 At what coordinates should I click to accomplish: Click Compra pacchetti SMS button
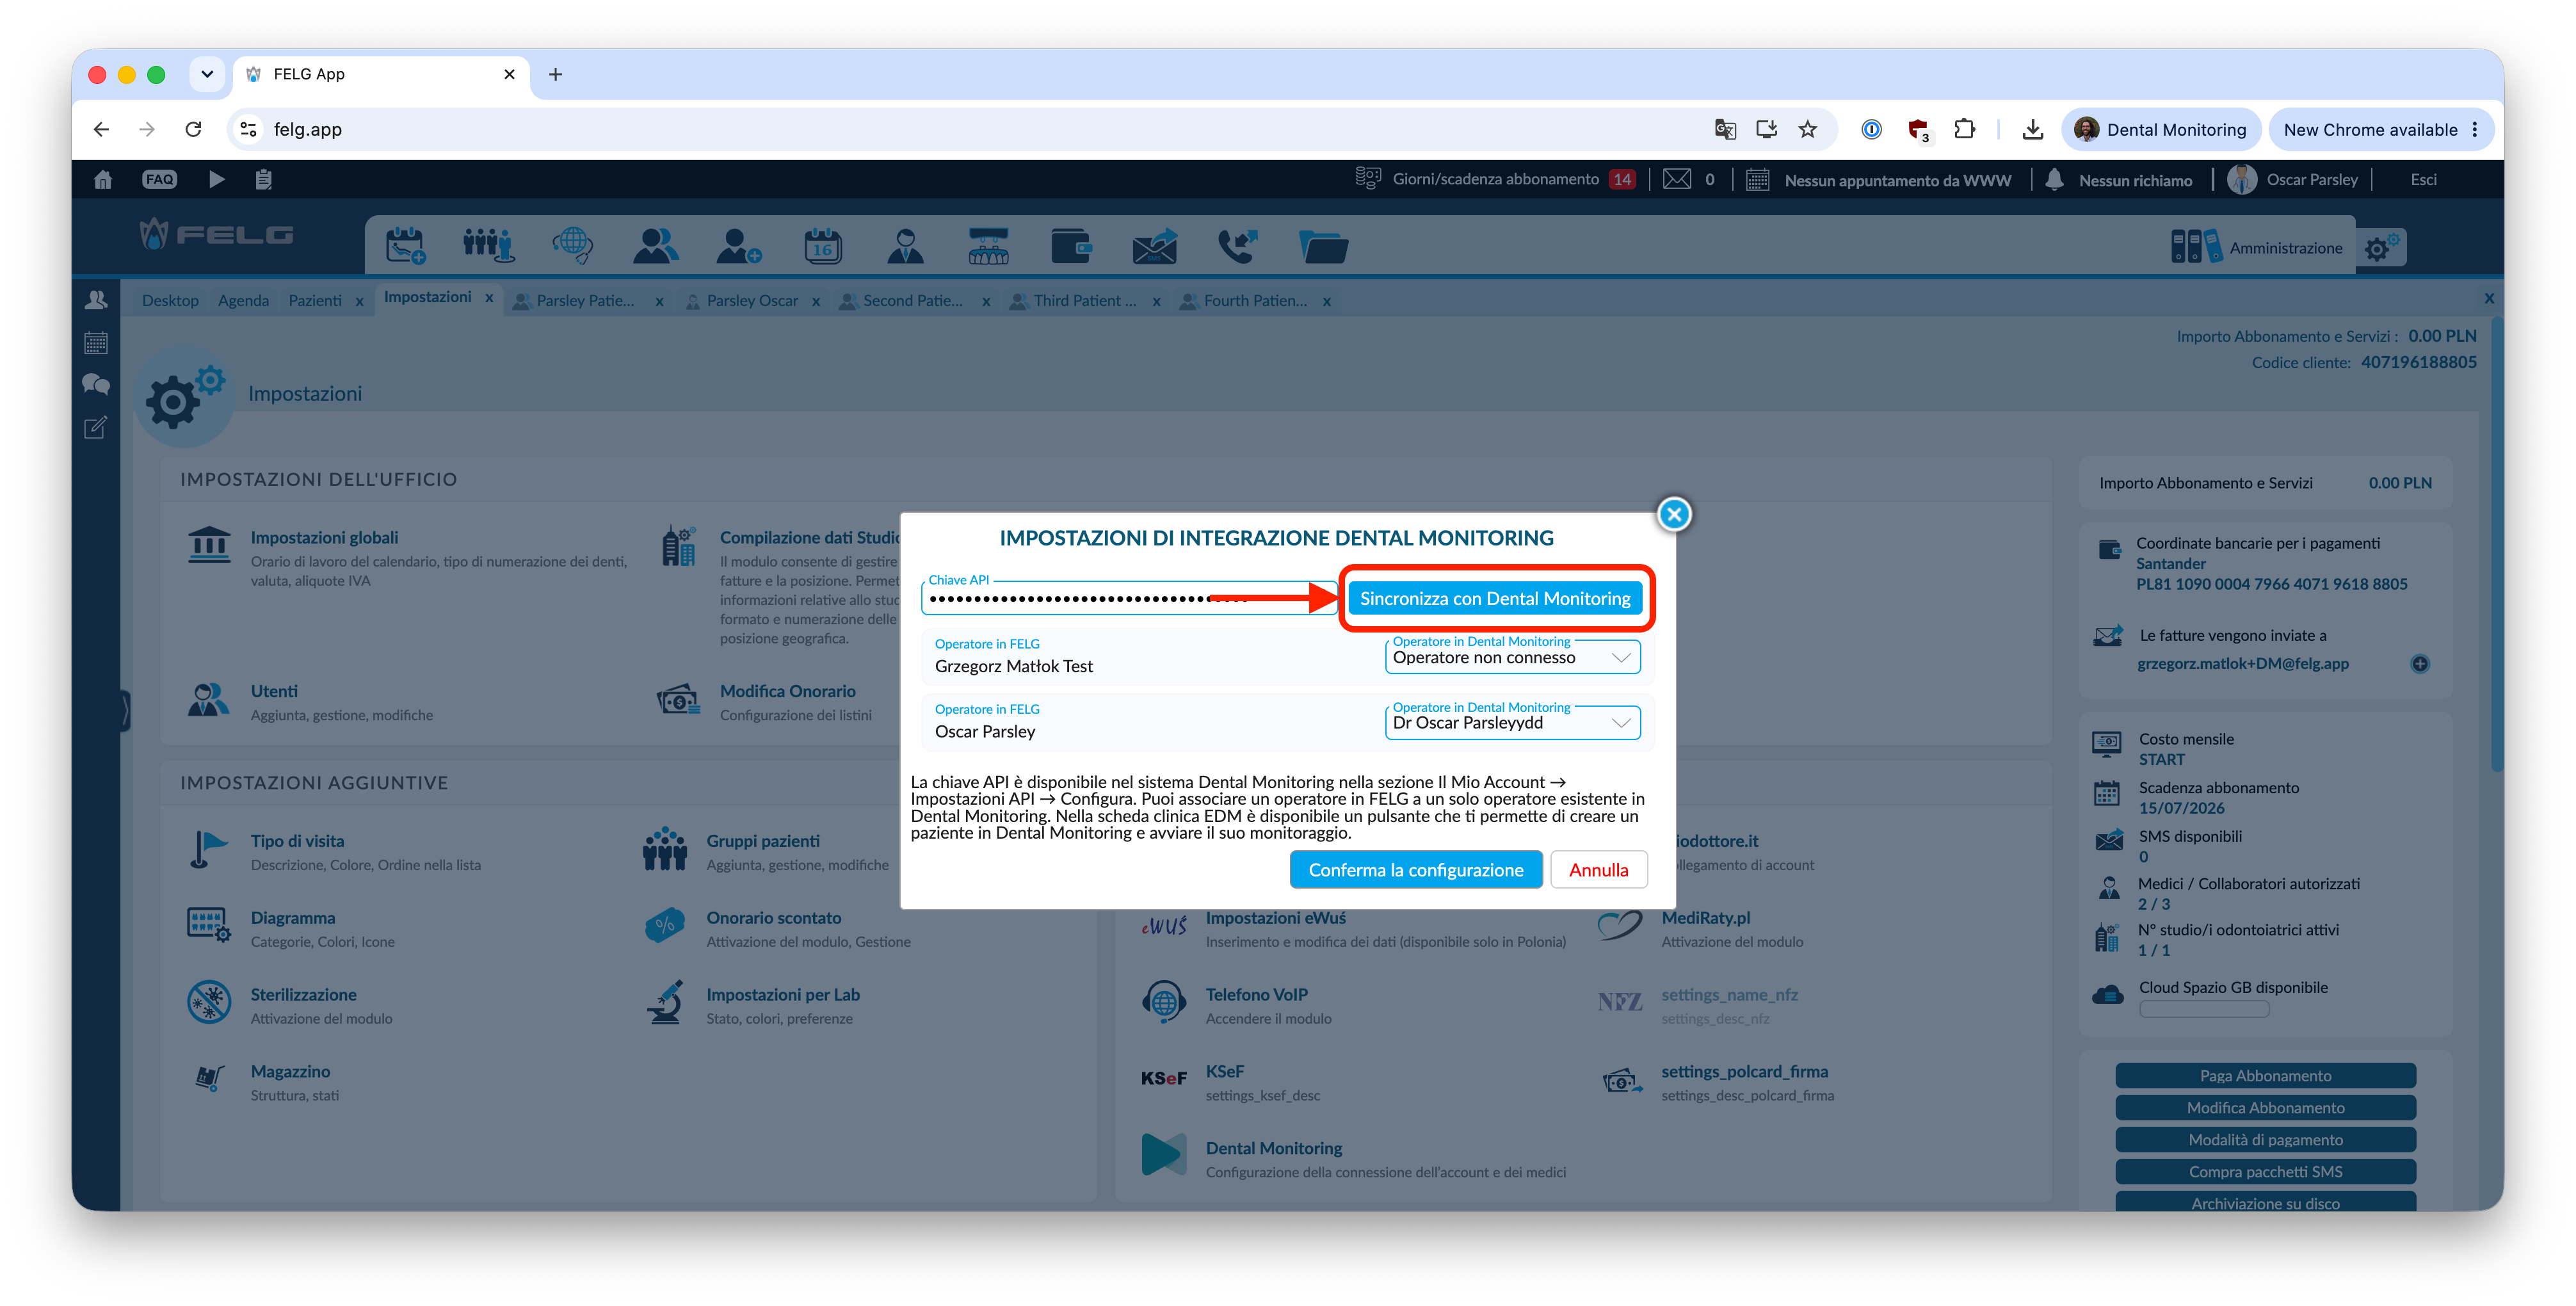[2265, 1171]
